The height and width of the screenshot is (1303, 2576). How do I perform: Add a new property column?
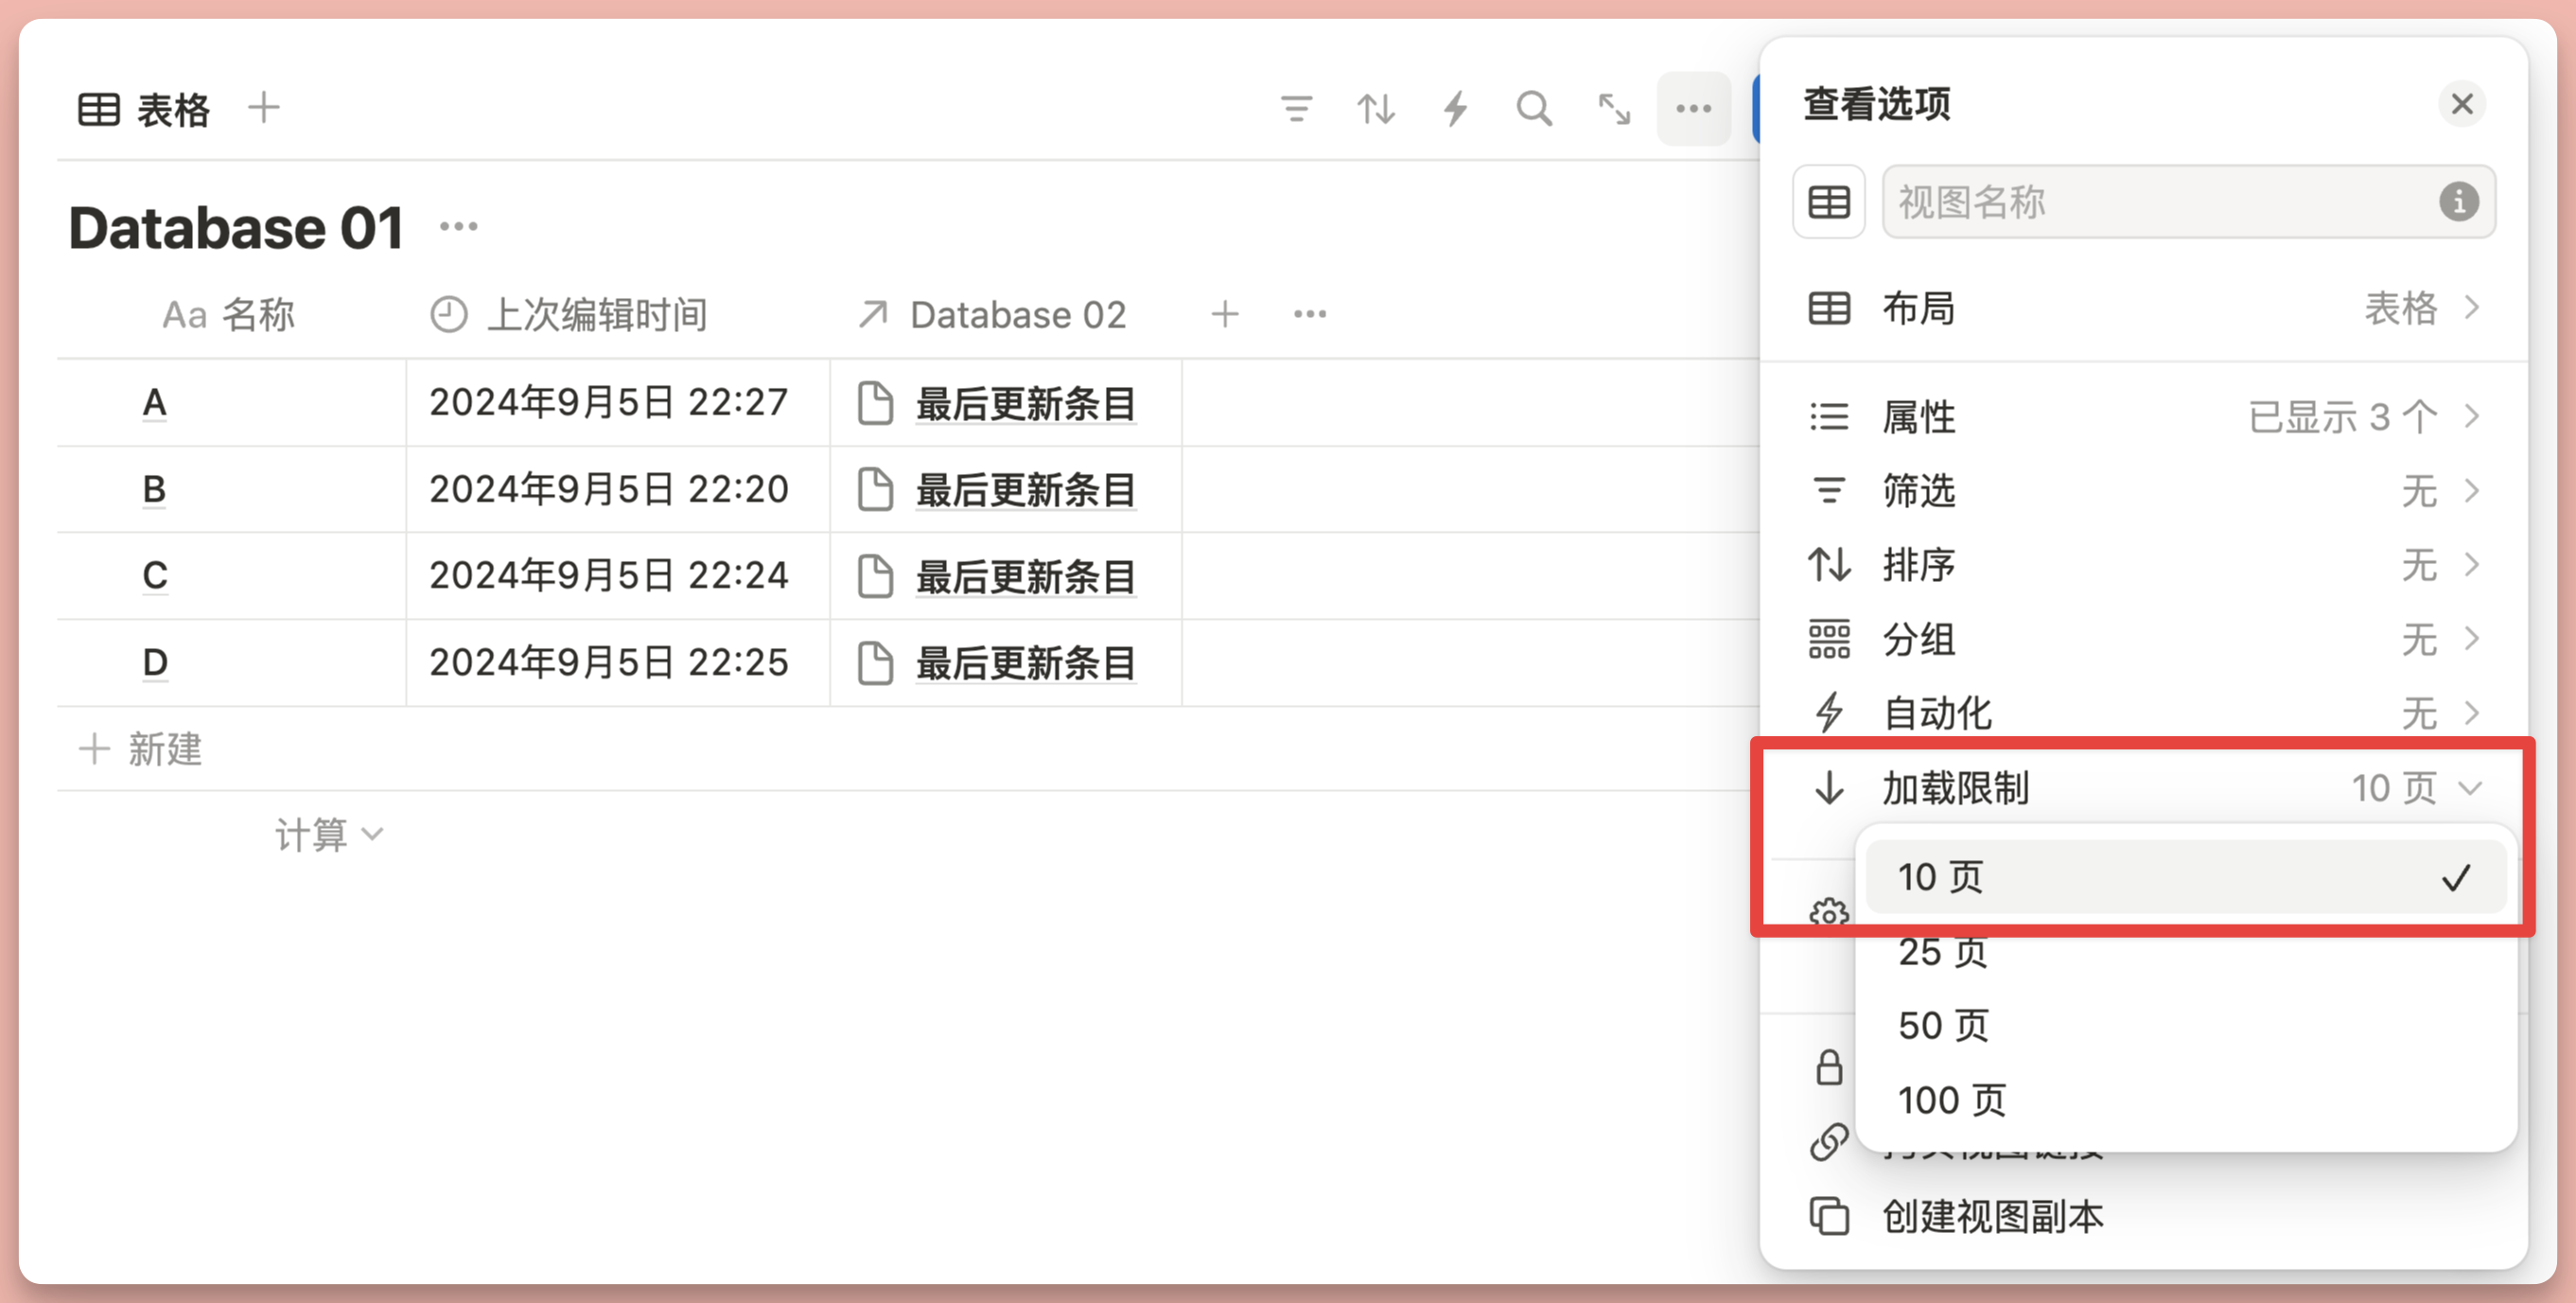pos(1225,314)
